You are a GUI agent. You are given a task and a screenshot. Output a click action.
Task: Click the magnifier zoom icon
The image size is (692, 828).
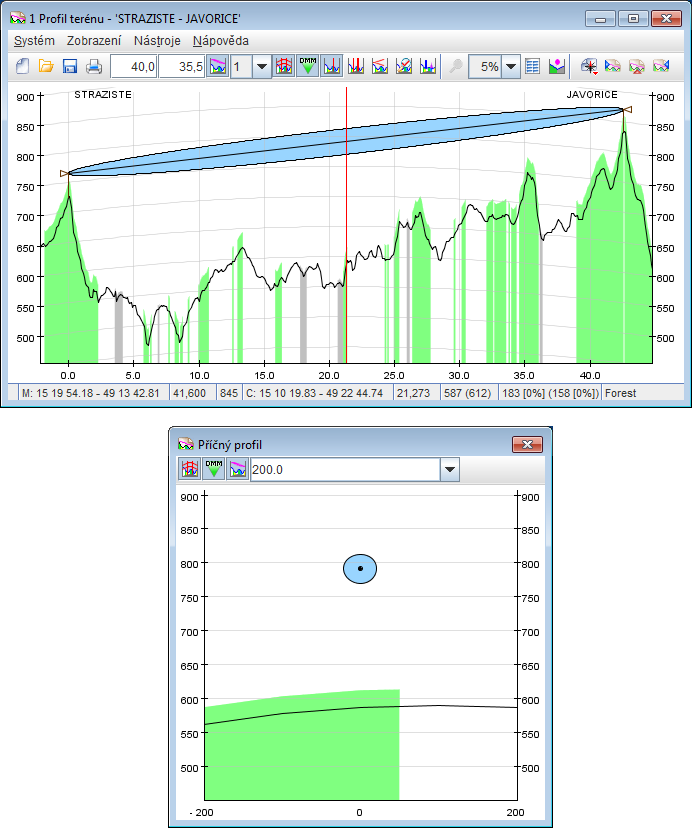[x=455, y=67]
